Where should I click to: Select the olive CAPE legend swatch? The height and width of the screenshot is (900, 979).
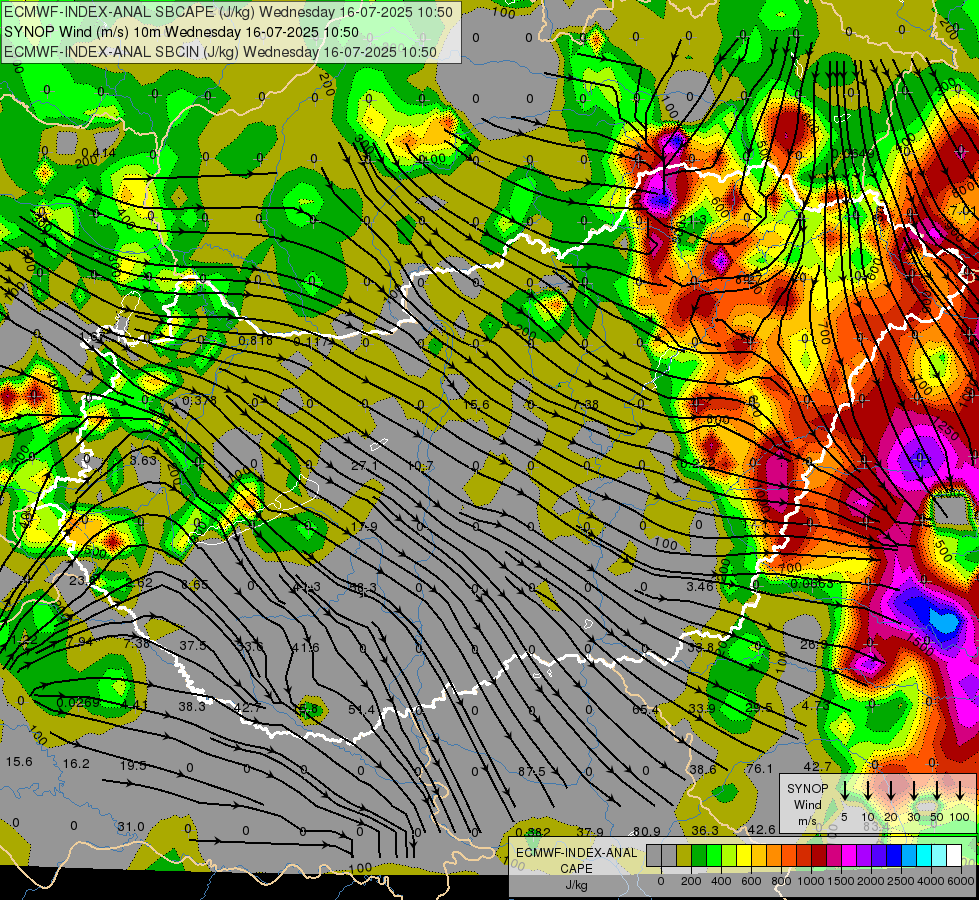tap(684, 855)
